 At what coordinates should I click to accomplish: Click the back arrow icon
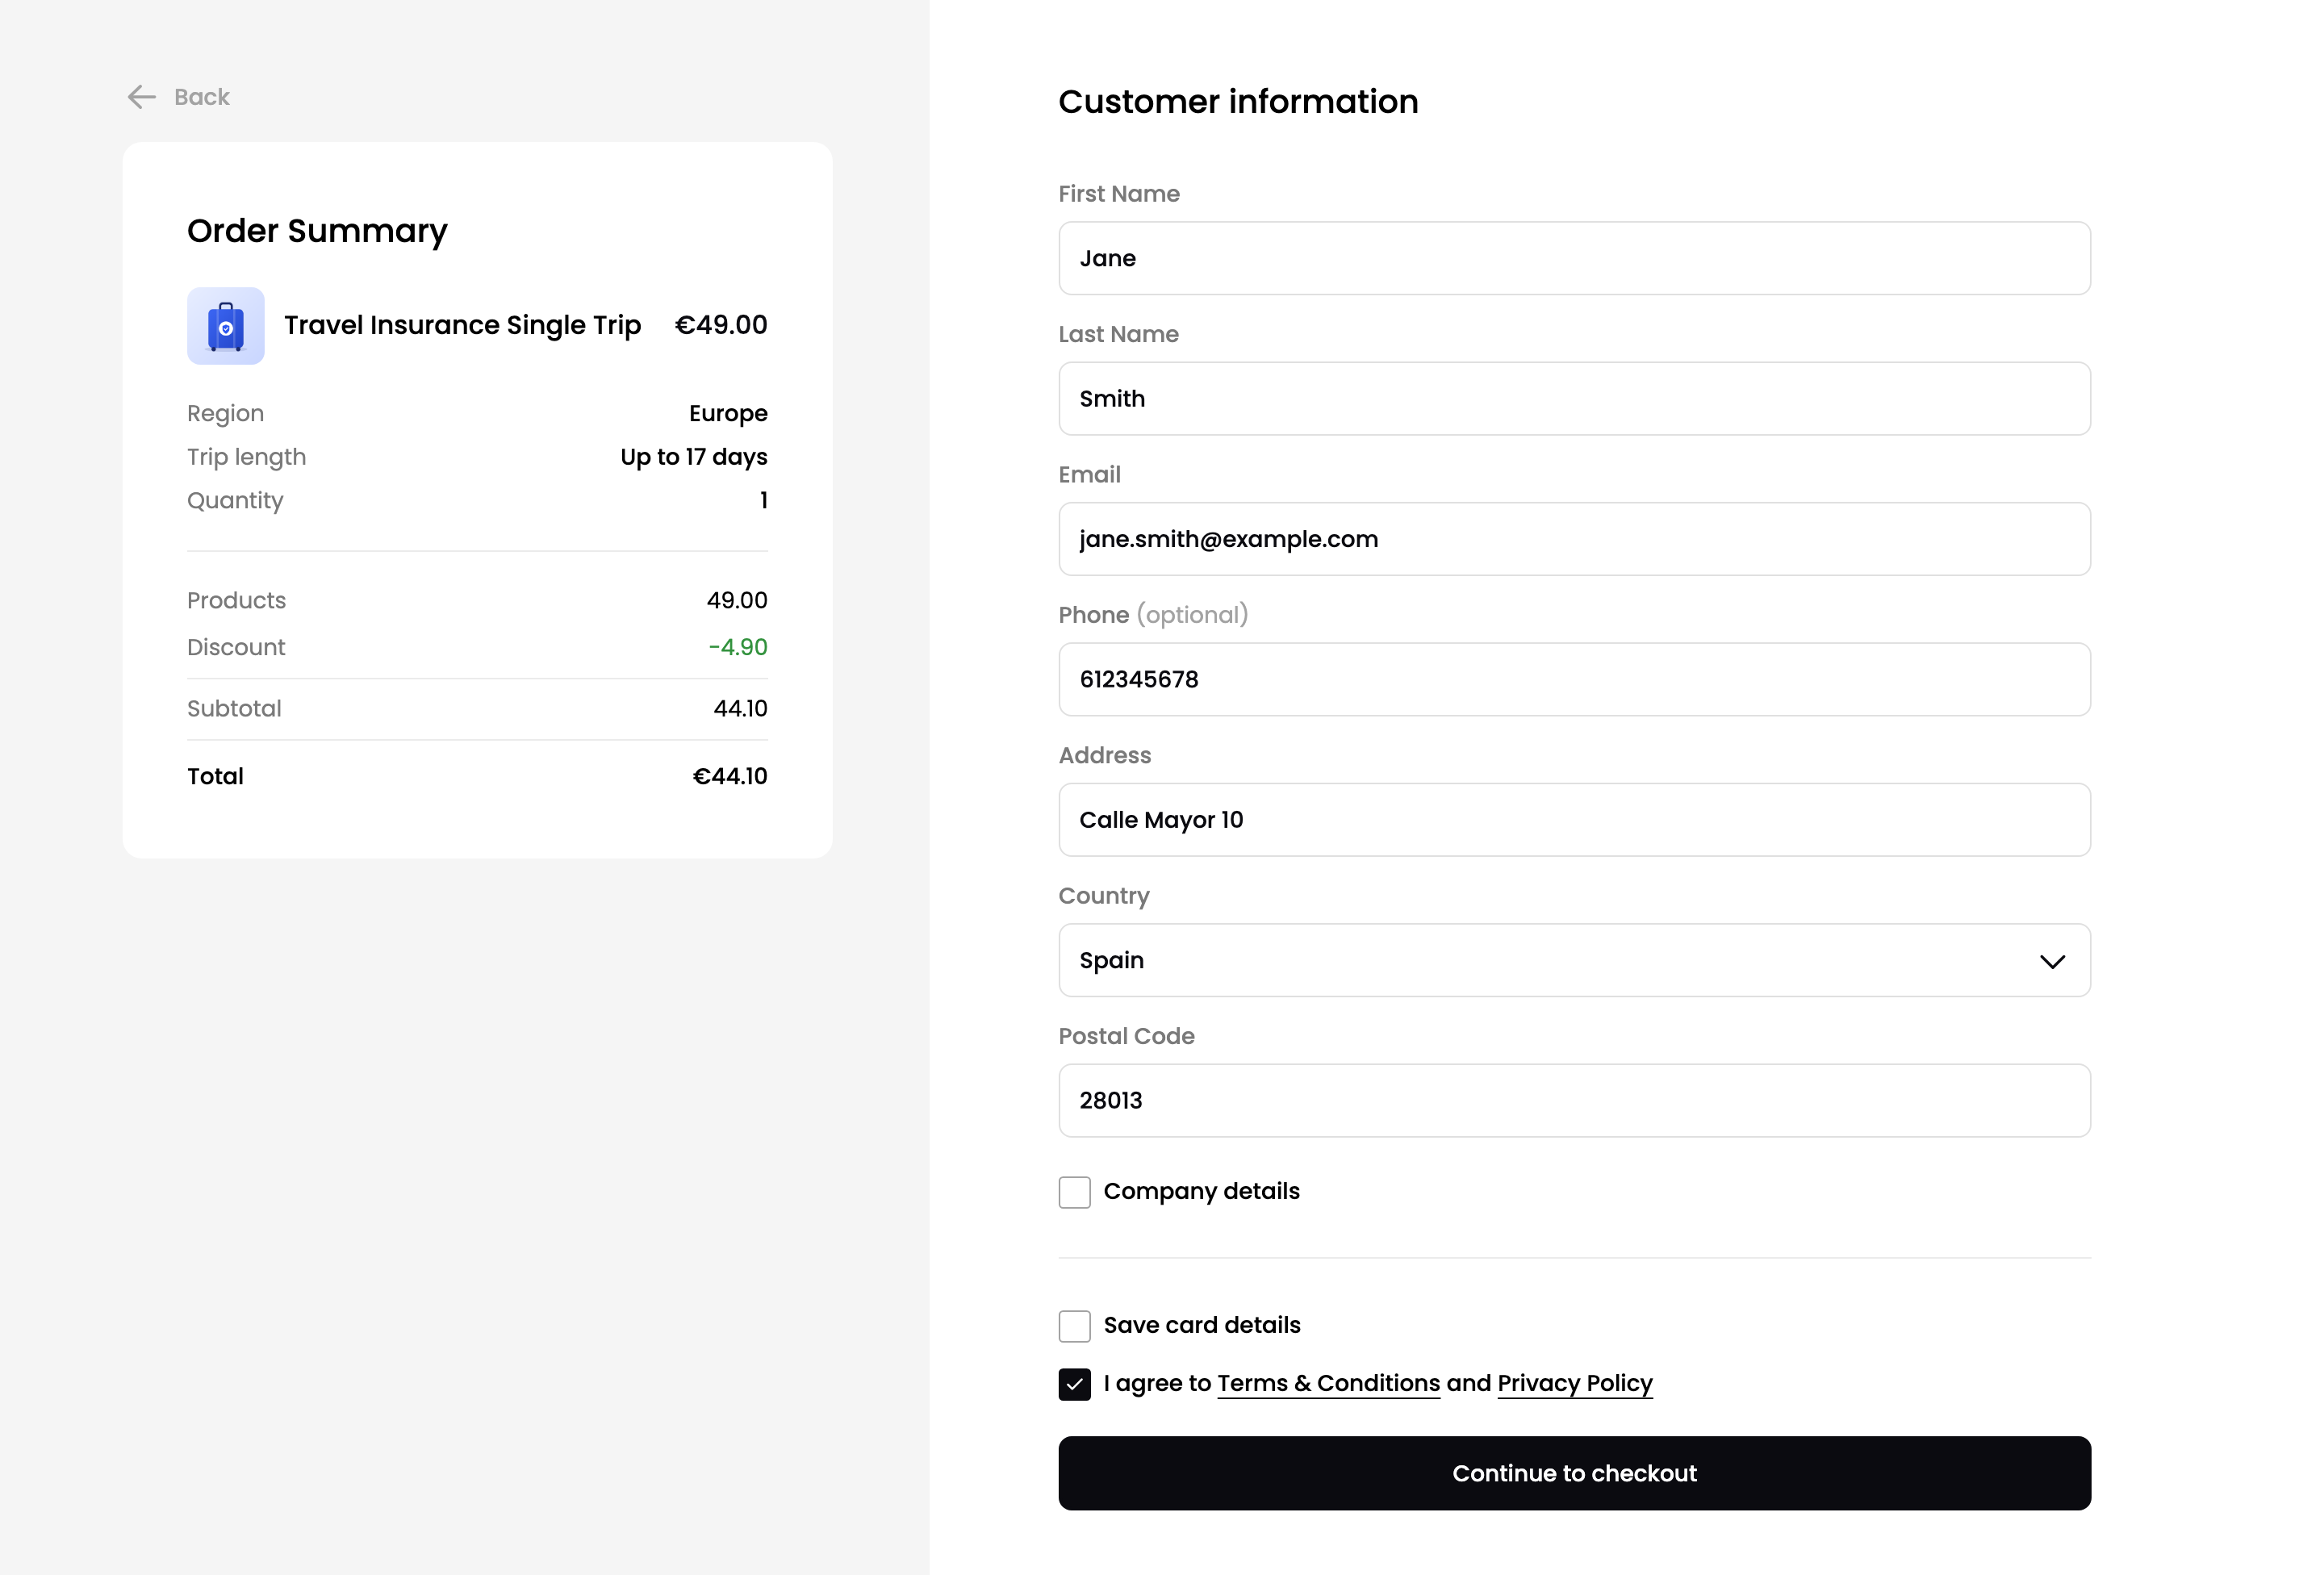click(141, 97)
